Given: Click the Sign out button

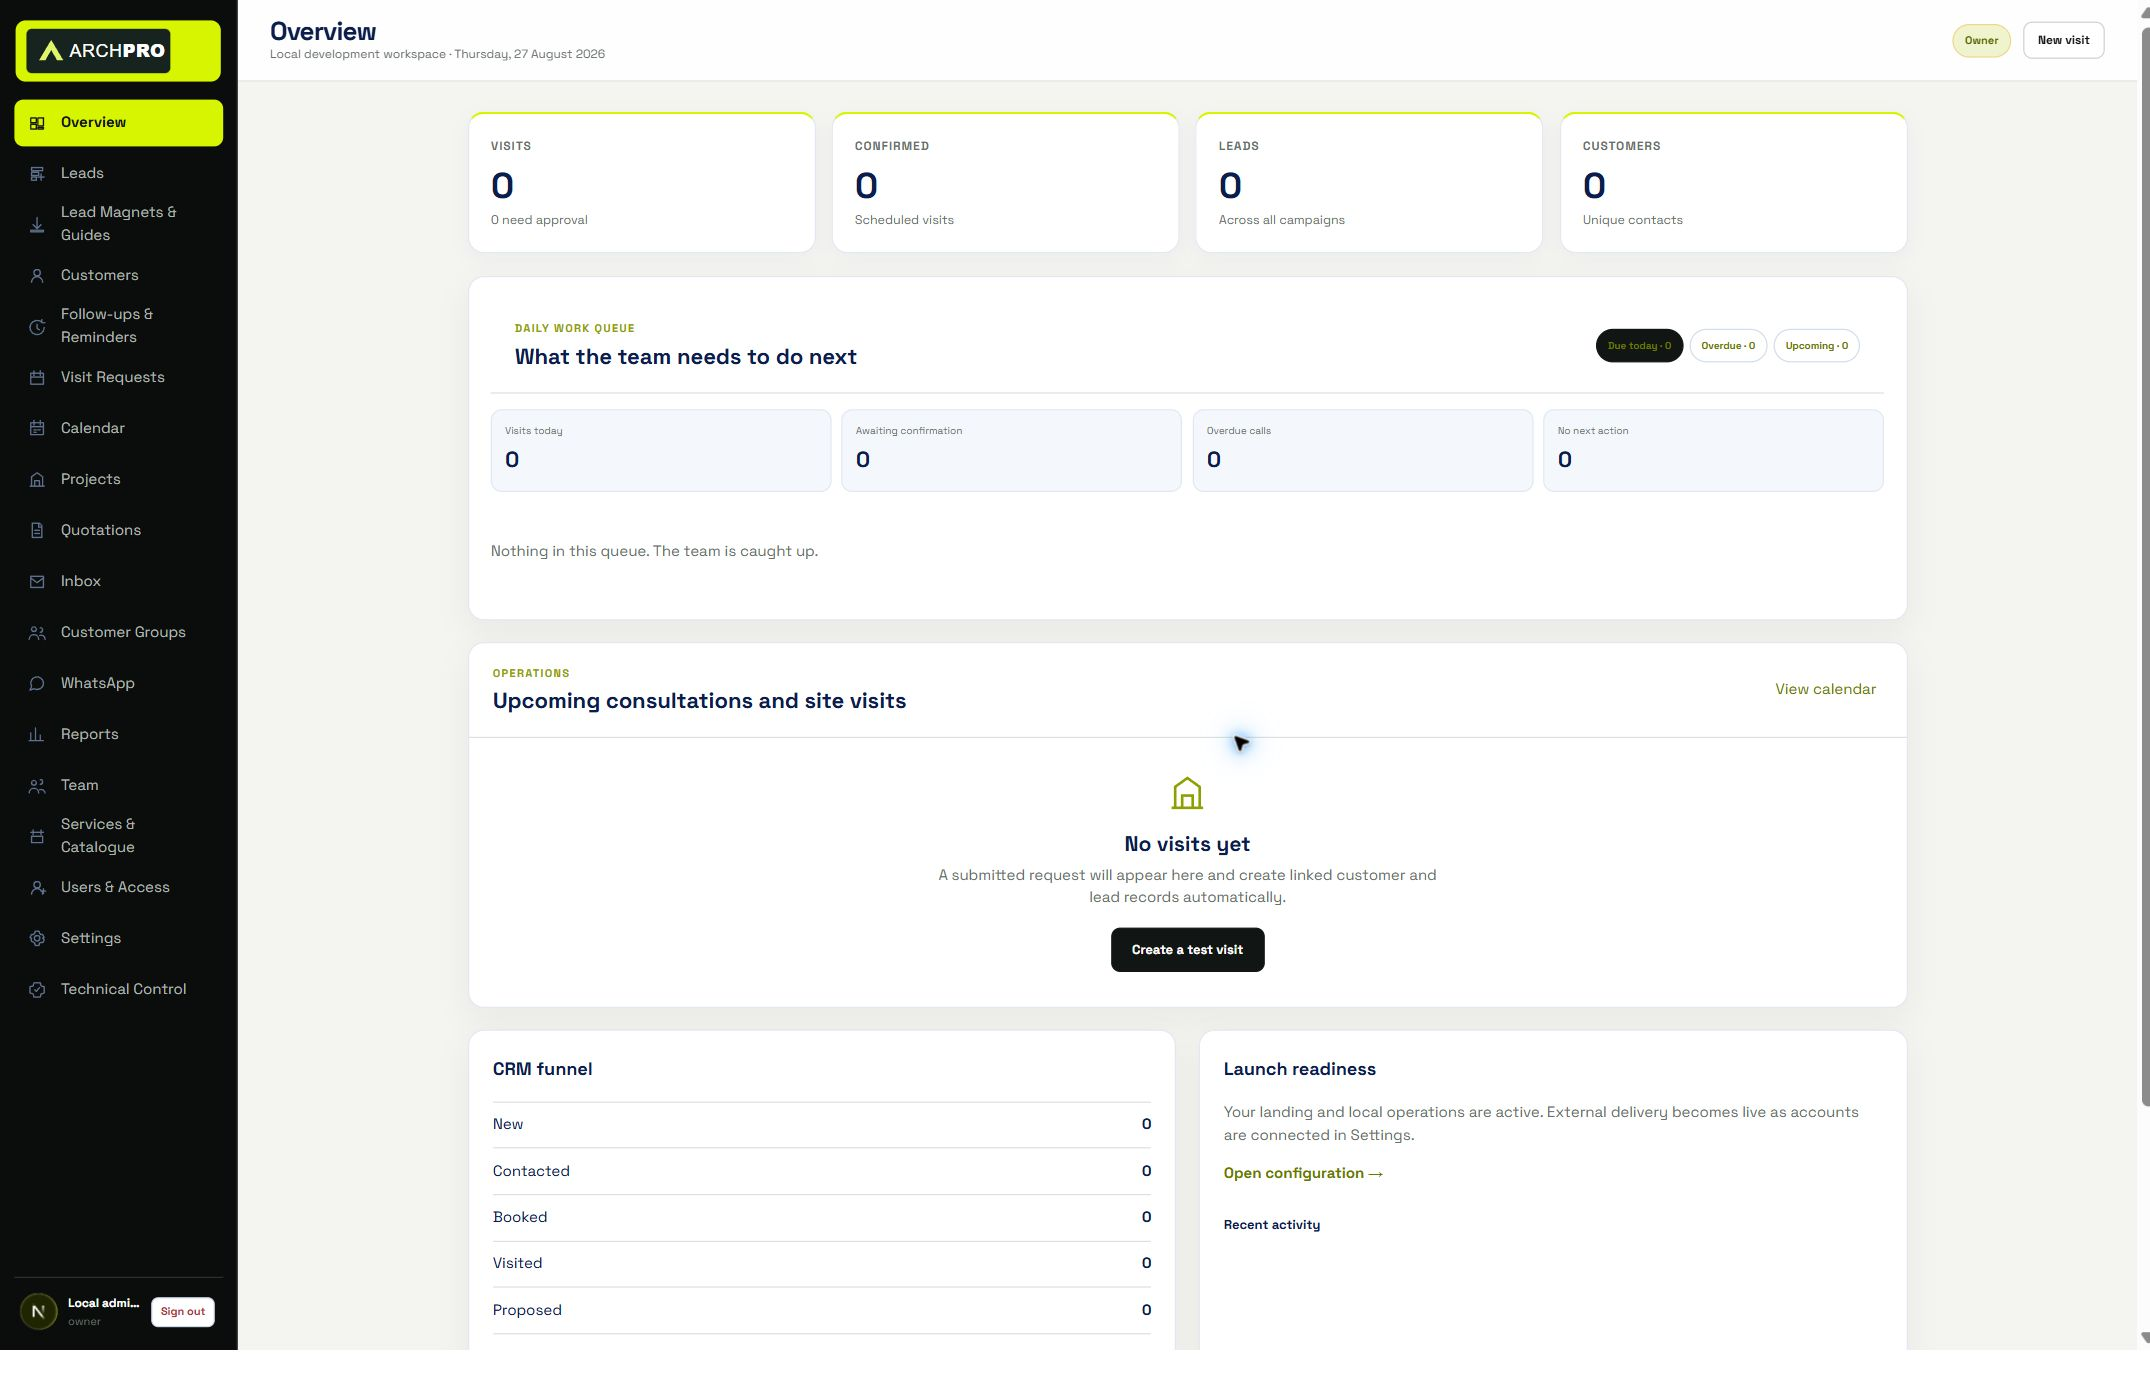Looking at the screenshot, I should click(183, 1312).
